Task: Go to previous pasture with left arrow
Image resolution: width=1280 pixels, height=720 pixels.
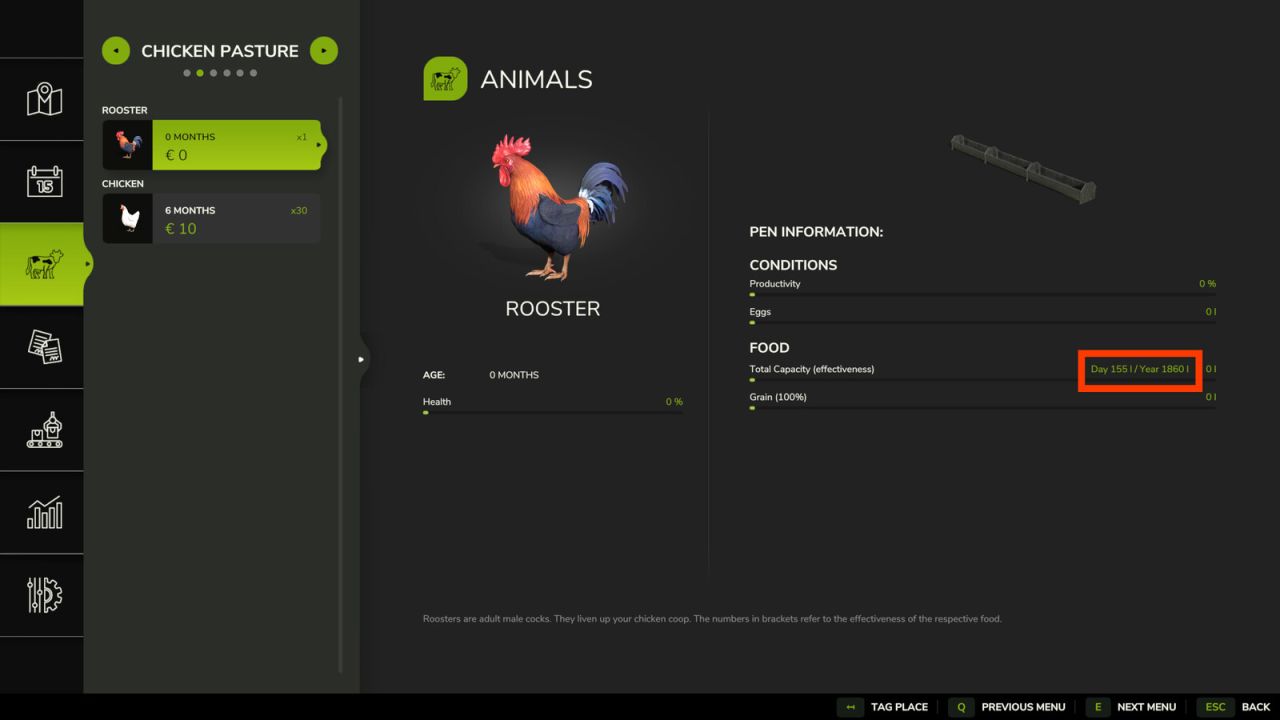Action: 116,50
